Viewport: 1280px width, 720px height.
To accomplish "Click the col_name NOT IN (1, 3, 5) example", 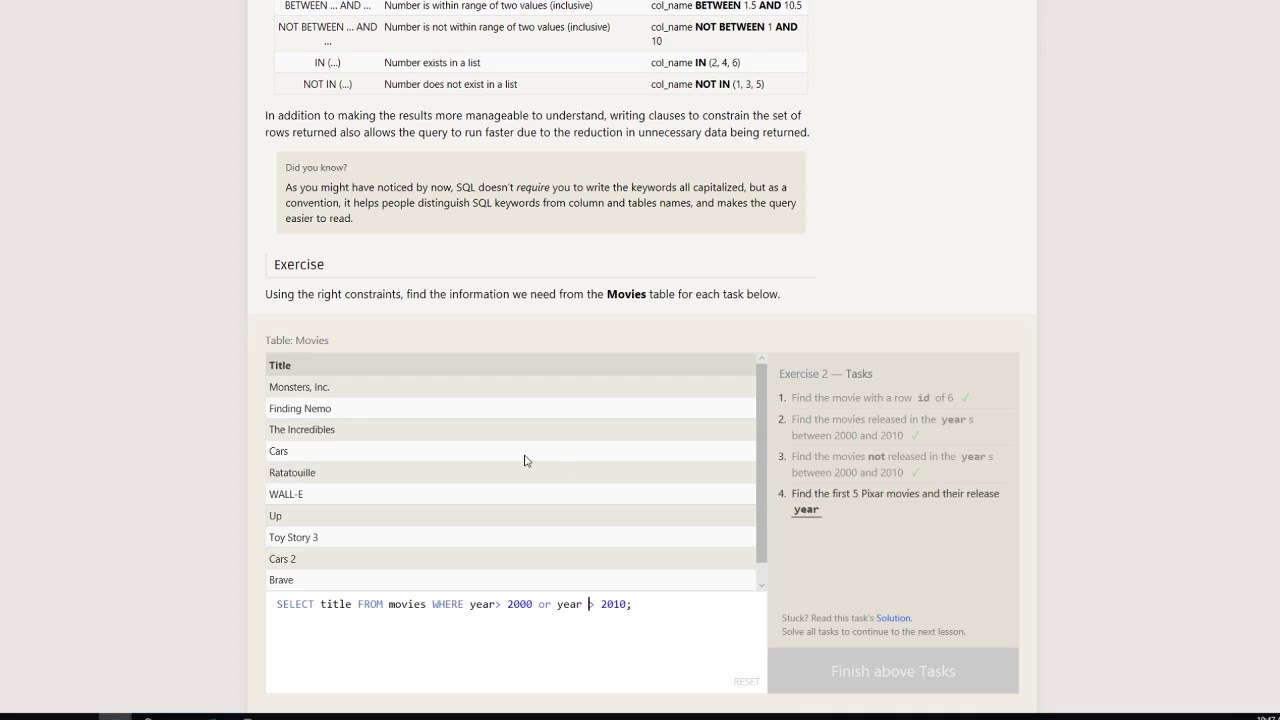I will click(707, 84).
